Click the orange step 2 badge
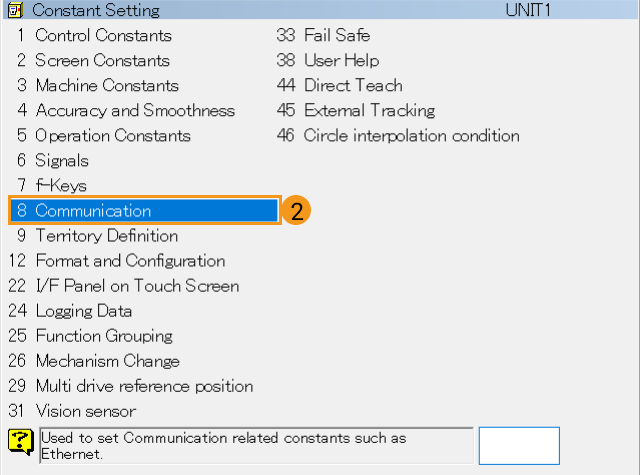 click(x=296, y=211)
